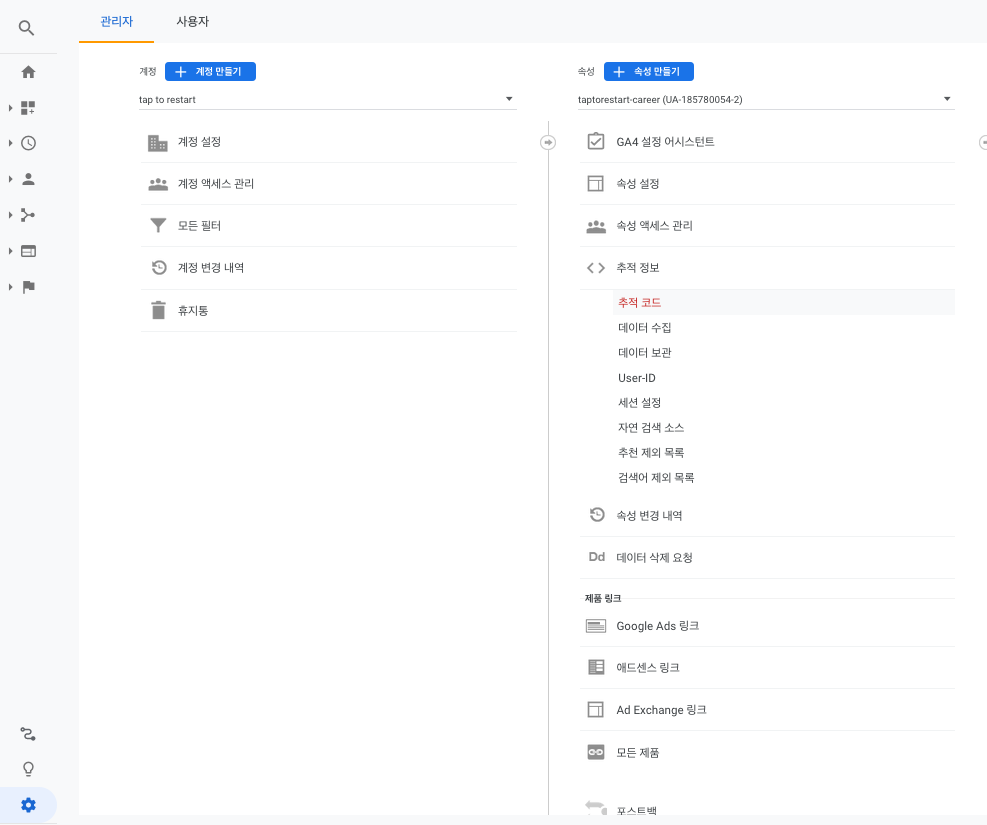Viewport: 987px width, 825px height.
Task: Click the 애드센스 링크 icon
Action: pyautogui.click(x=595, y=667)
